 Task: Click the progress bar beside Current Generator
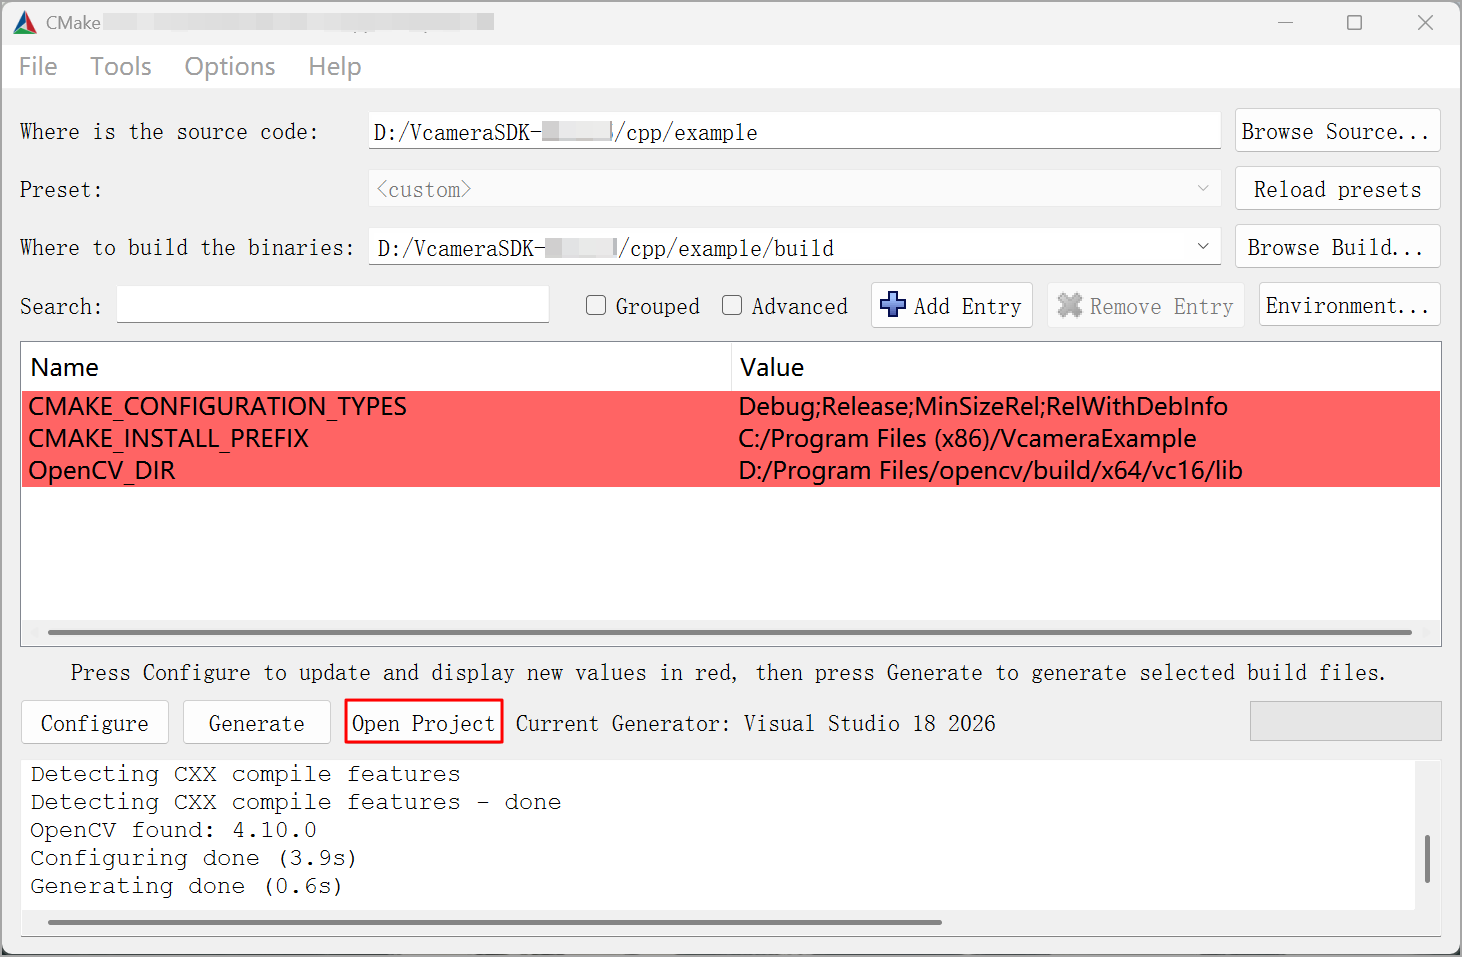(x=1345, y=721)
